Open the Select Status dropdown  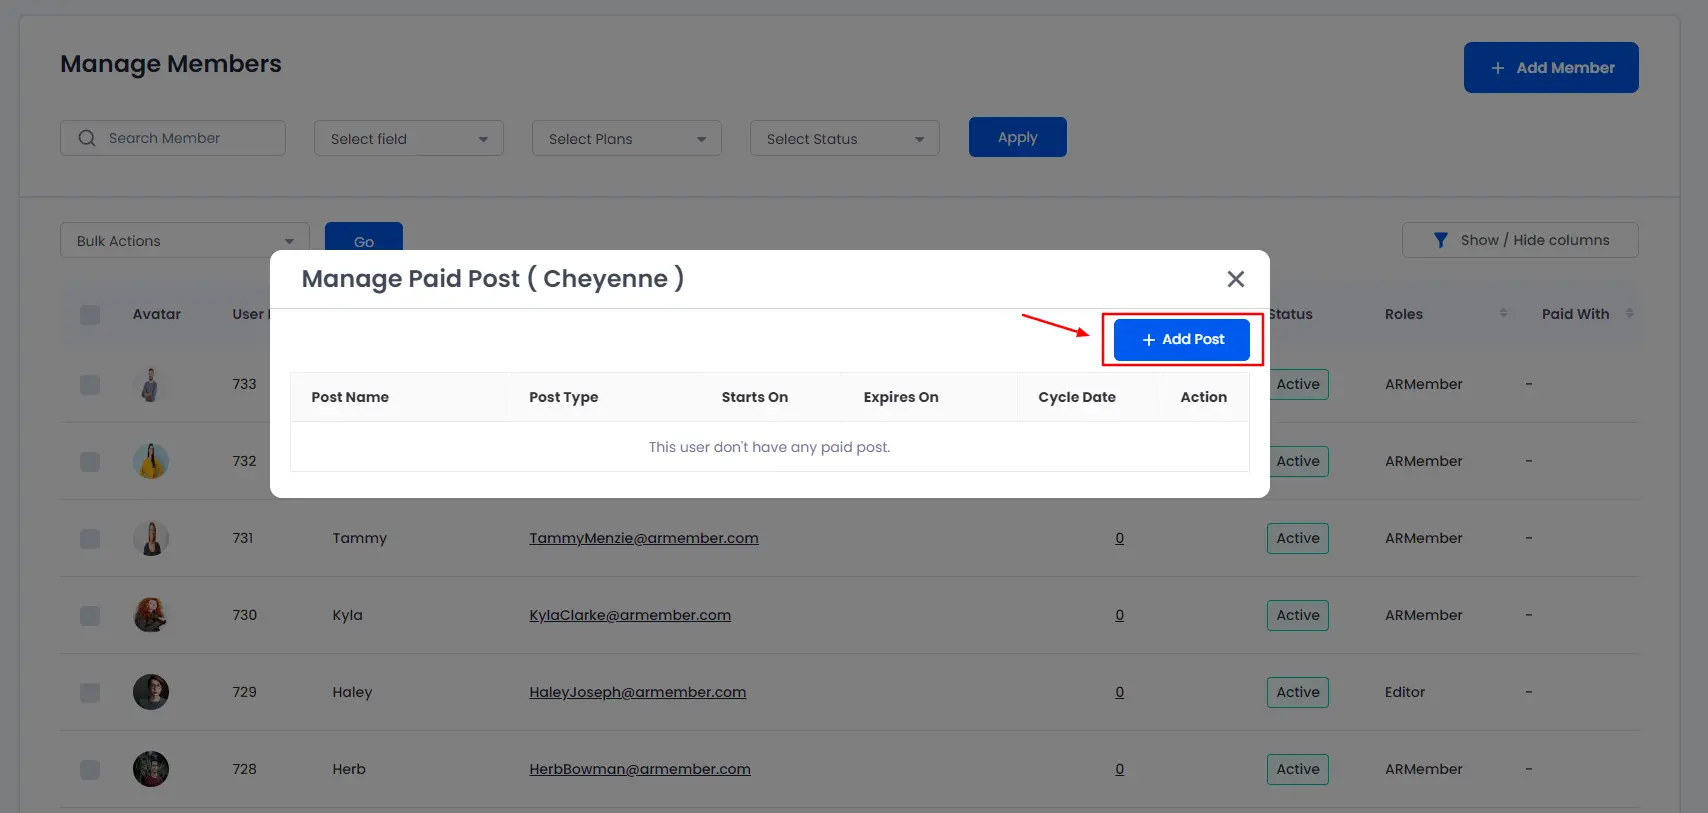coord(844,139)
